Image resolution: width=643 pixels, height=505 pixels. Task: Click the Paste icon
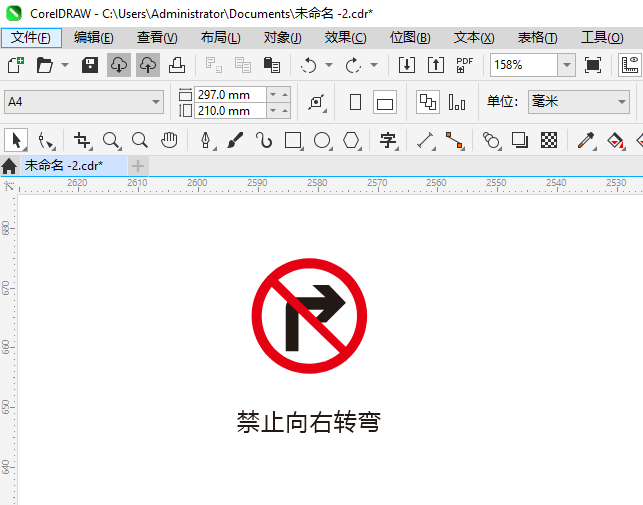pos(271,65)
